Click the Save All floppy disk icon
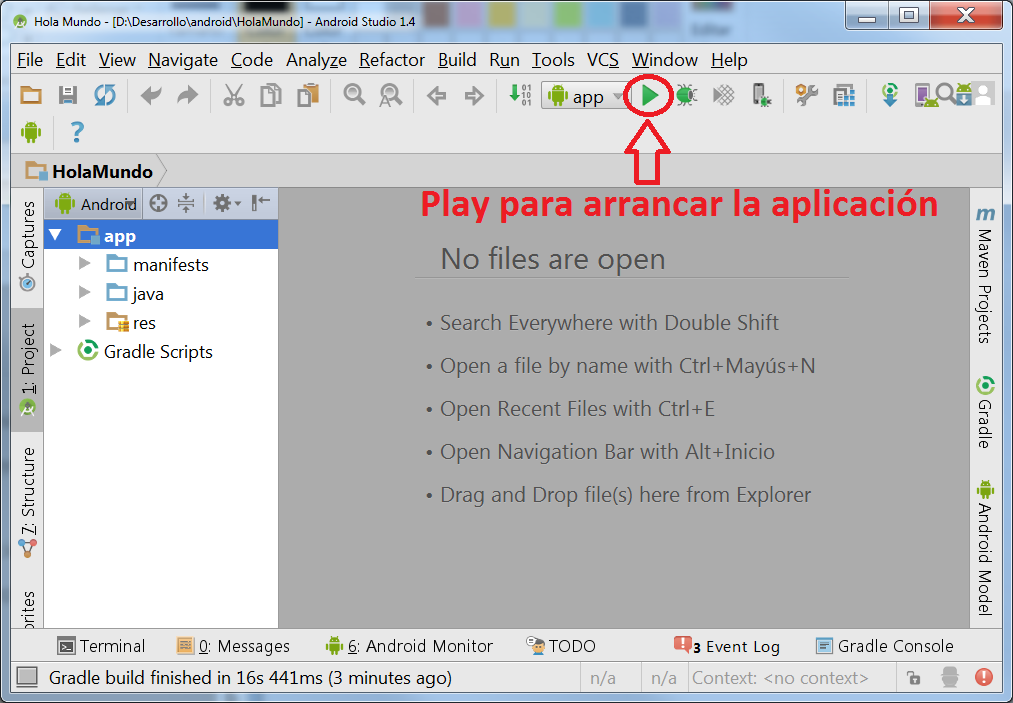Viewport: 1013px width, 703px height. (x=68, y=96)
